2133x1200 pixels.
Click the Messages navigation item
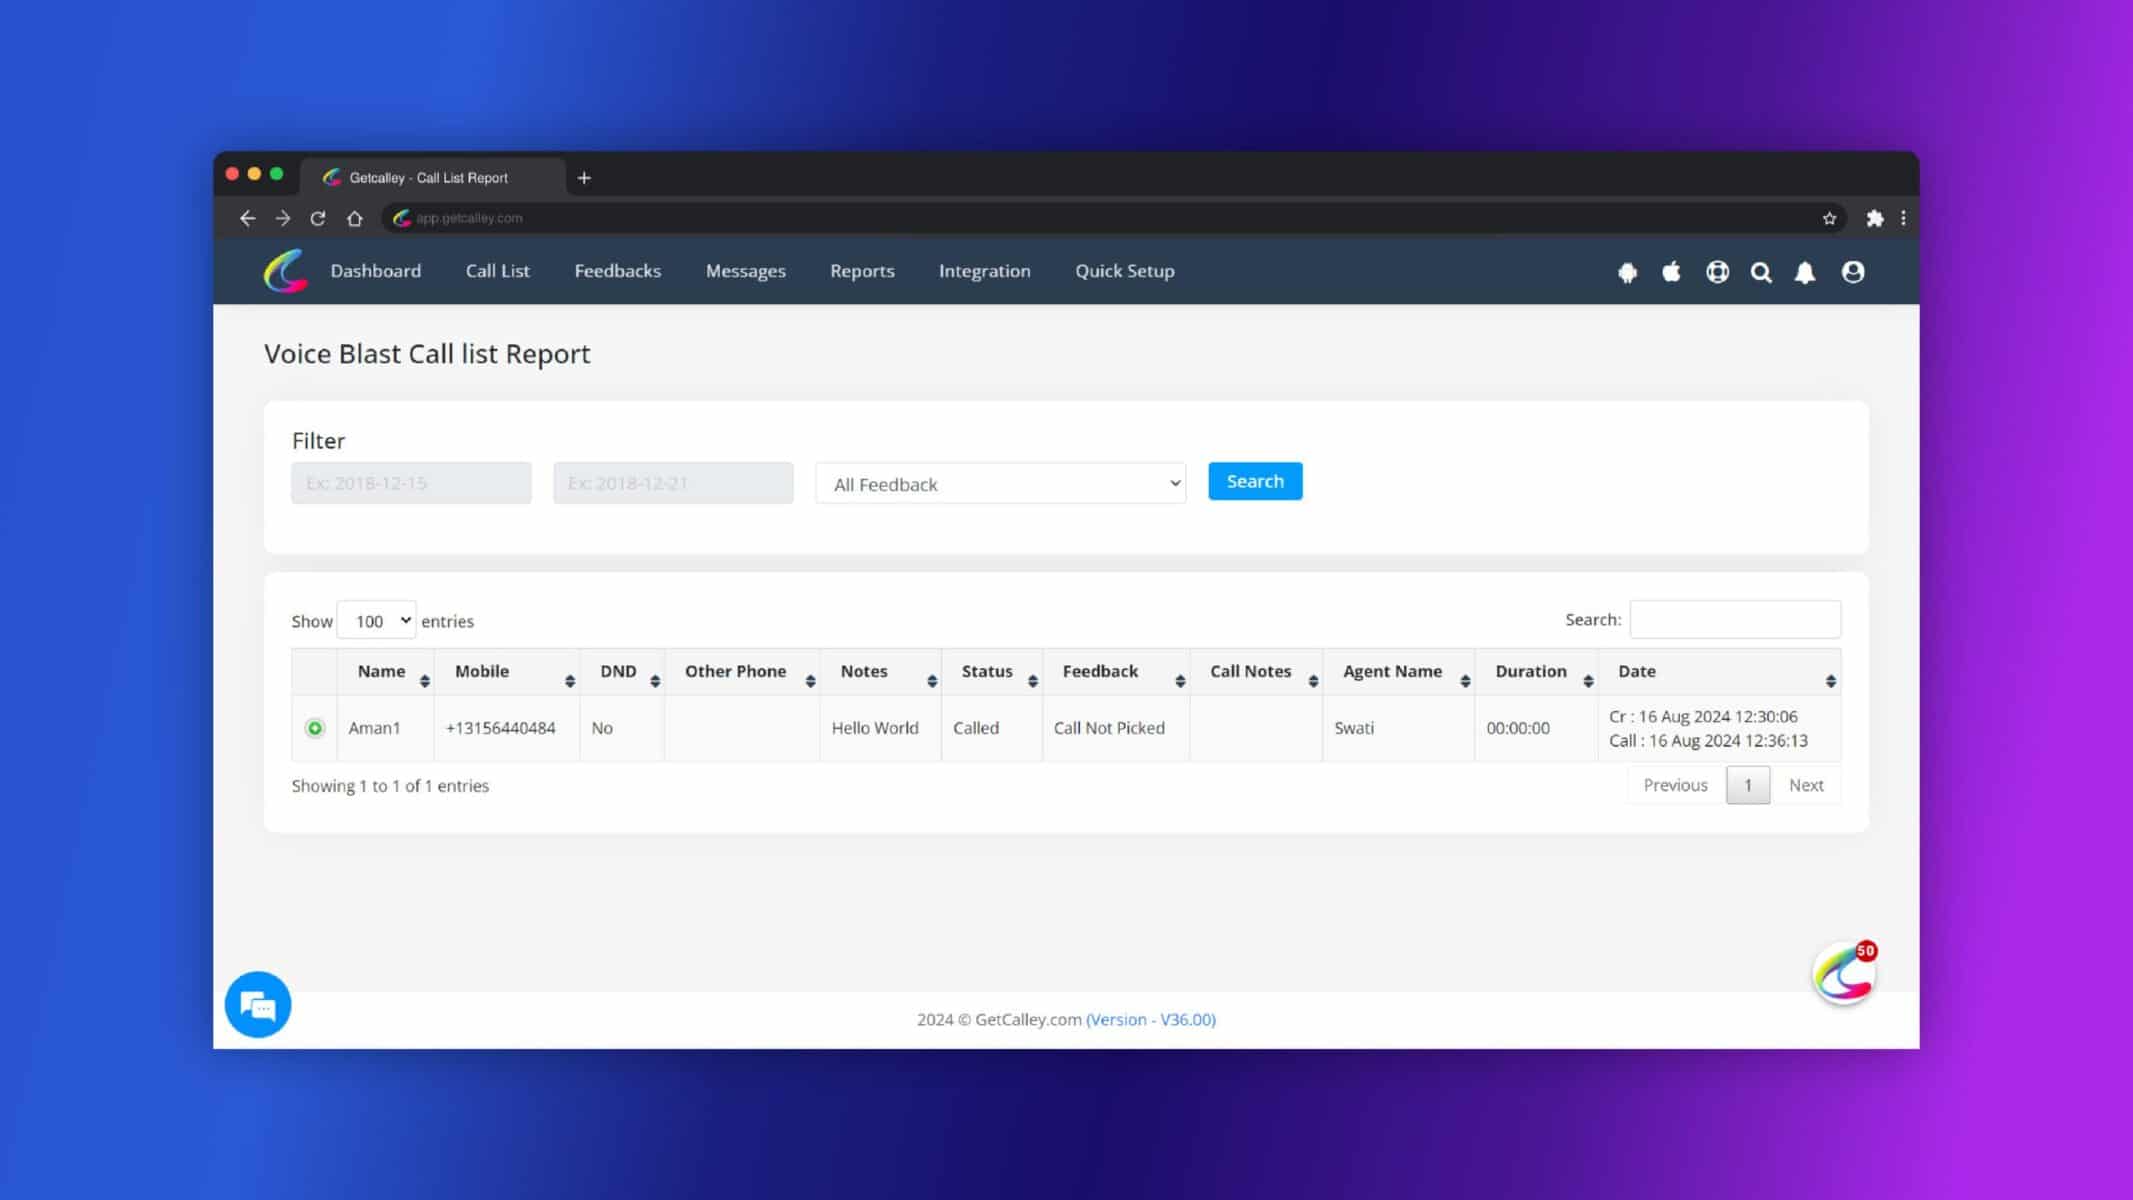(x=746, y=271)
